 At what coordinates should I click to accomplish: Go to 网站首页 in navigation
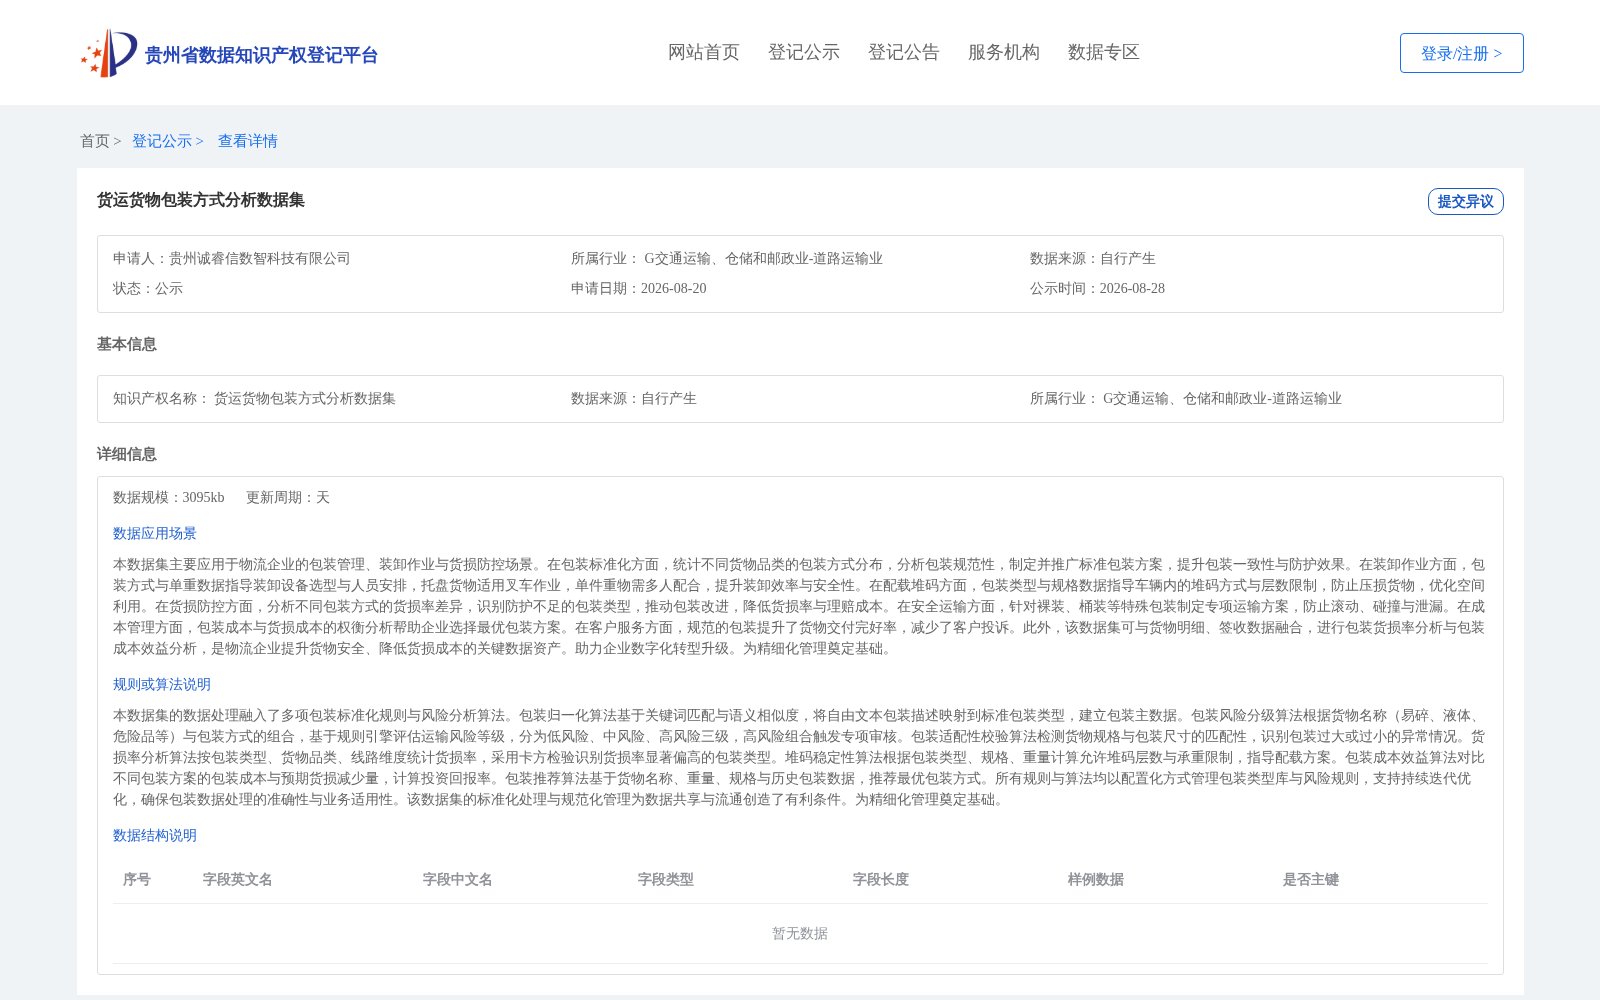704,52
